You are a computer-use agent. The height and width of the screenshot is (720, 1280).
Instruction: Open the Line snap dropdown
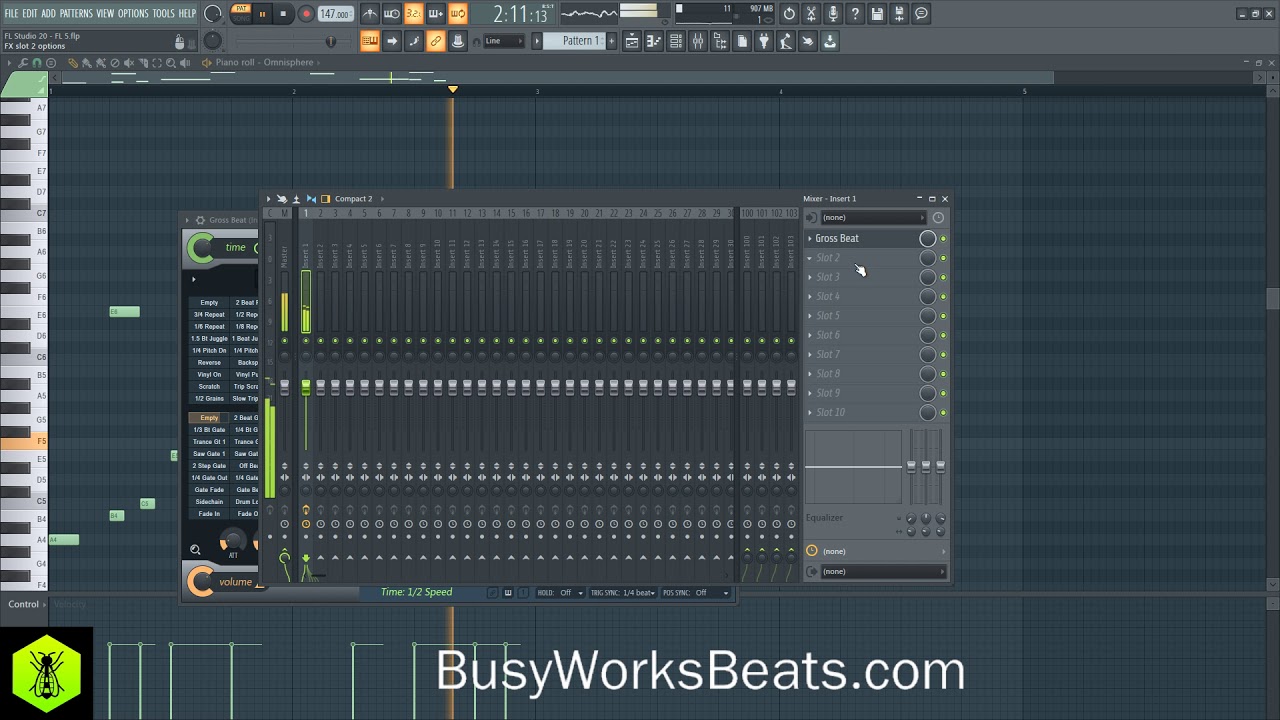coord(503,41)
